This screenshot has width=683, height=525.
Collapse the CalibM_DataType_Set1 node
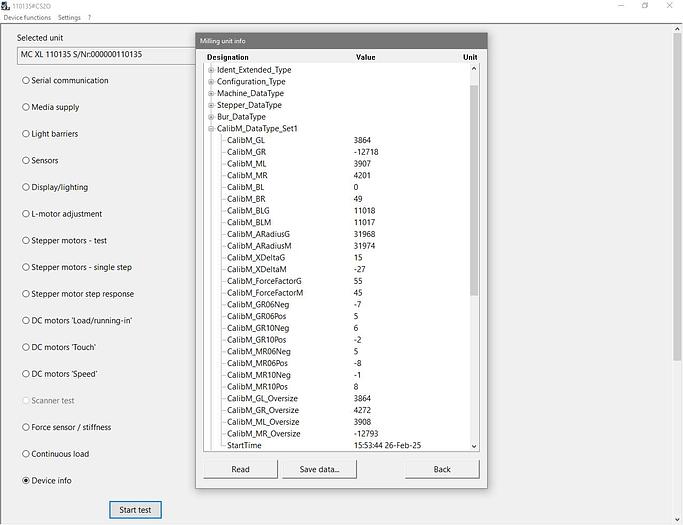pos(211,129)
